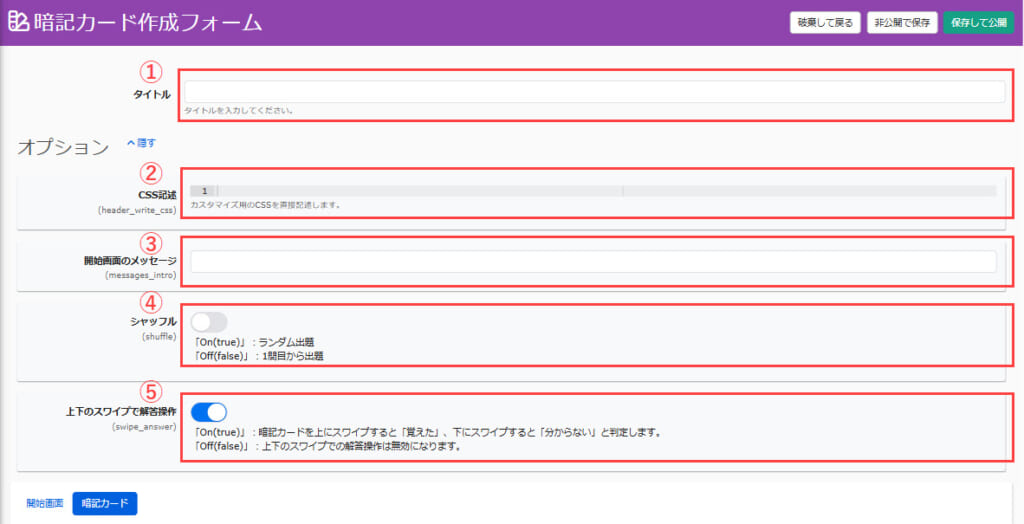Click the flashcard logo icon in header
This screenshot has height=524, width=1024.
(18, 22)
